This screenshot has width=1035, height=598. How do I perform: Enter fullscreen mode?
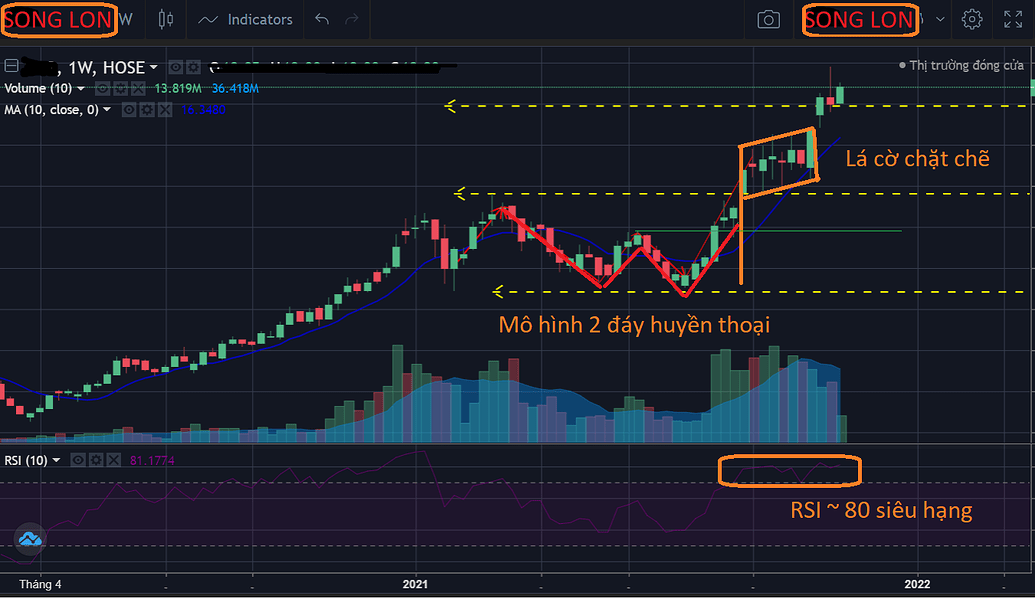click(x=1013, y=19)
